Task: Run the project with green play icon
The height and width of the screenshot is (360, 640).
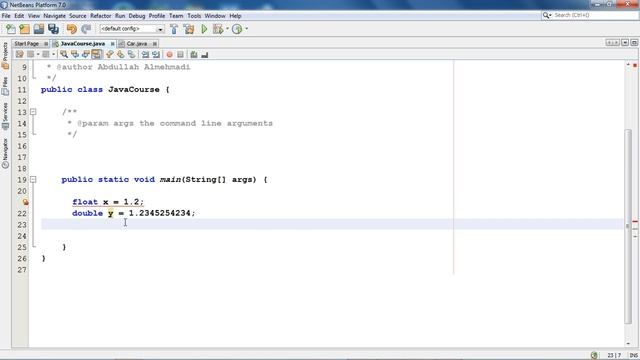Action: click(204, 29)
